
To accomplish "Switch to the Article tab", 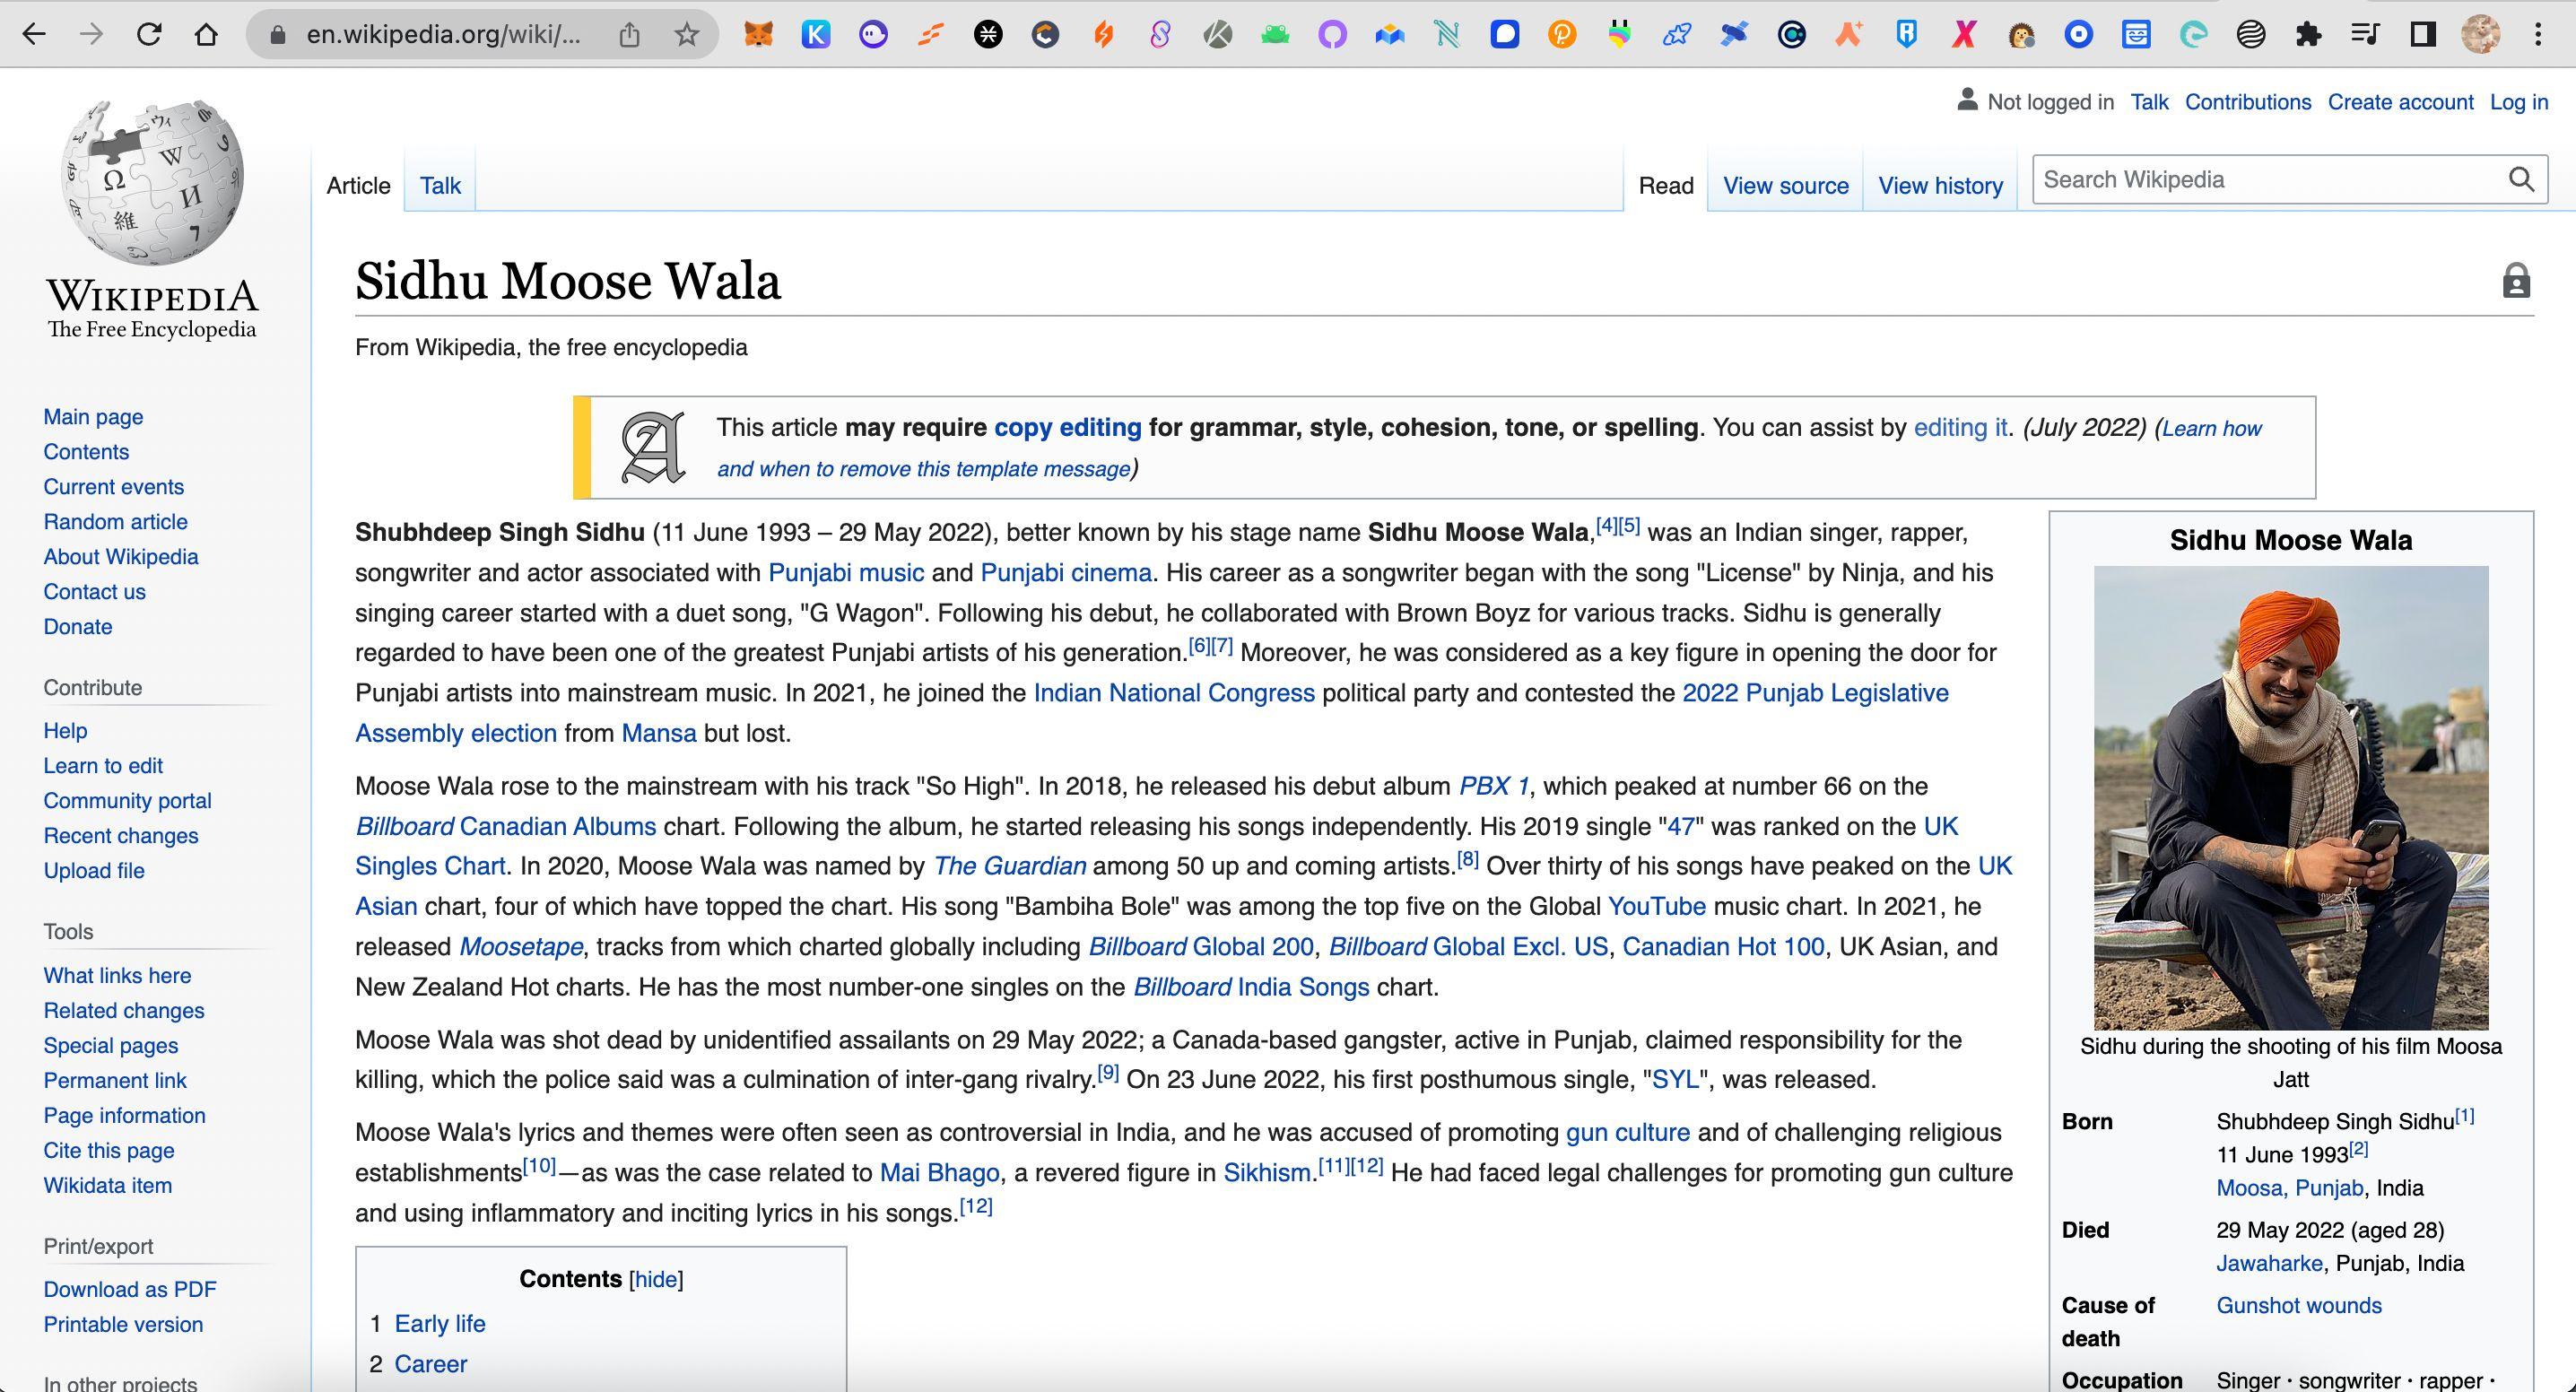I will 358,186.
